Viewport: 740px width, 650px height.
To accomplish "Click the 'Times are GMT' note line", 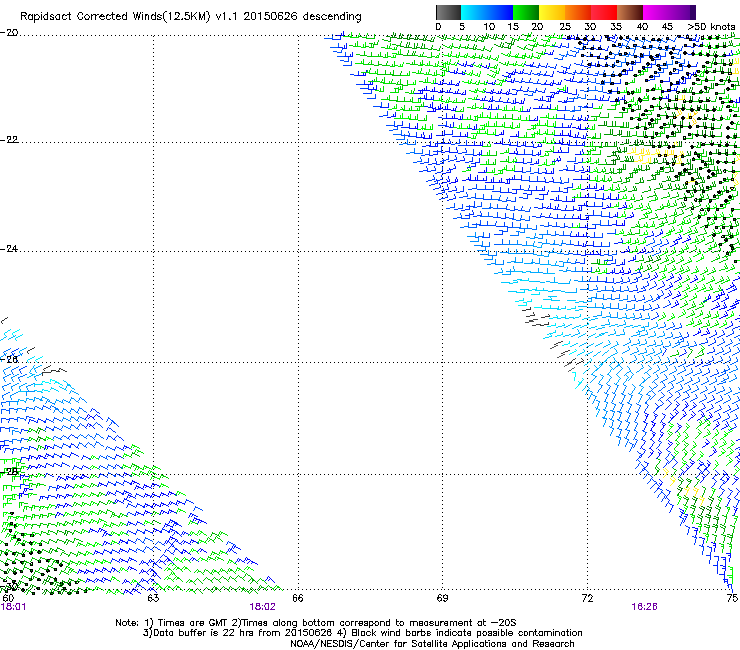I will 316,623.
